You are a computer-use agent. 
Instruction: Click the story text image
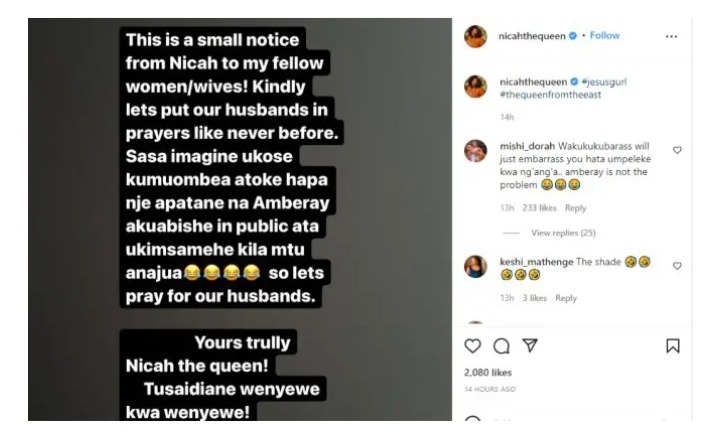click(x=240, y=220)
